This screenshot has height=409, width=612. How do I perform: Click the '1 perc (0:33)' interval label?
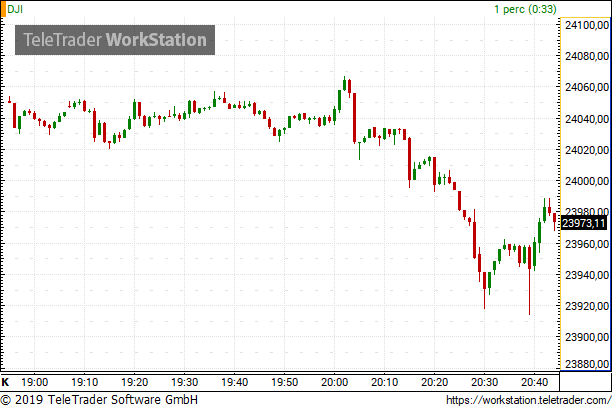tap(525, 9)
